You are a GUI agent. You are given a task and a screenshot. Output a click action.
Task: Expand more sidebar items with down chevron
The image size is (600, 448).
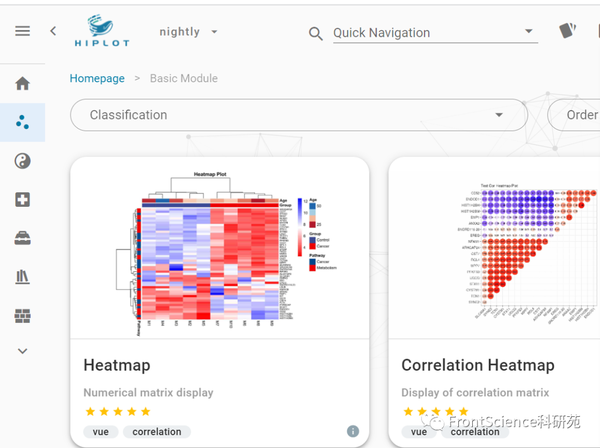pyautogui.click(x=22, y=351)
